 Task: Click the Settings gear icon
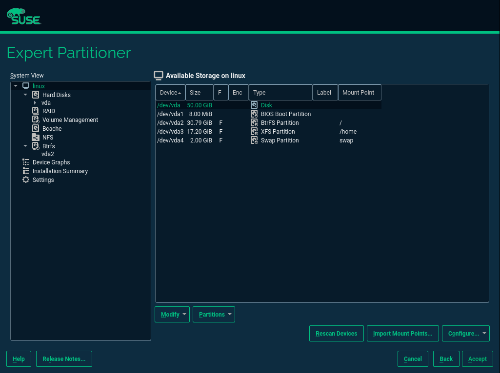click(x=26, y=180)
